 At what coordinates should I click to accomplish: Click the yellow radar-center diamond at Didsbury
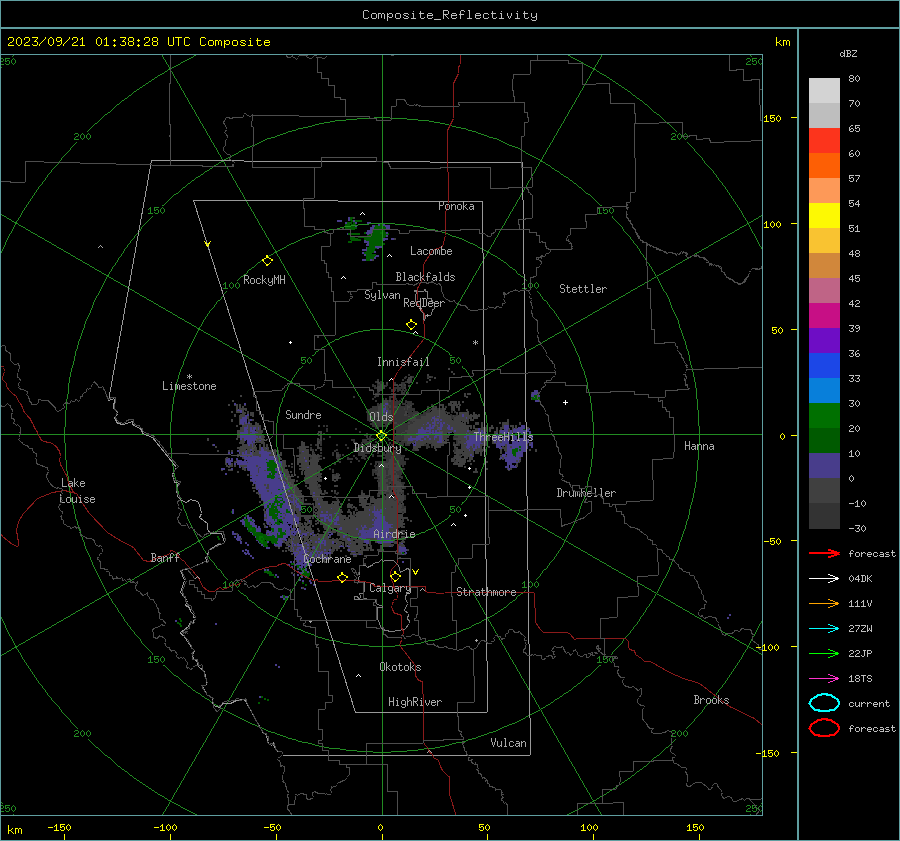coord(381,436)
